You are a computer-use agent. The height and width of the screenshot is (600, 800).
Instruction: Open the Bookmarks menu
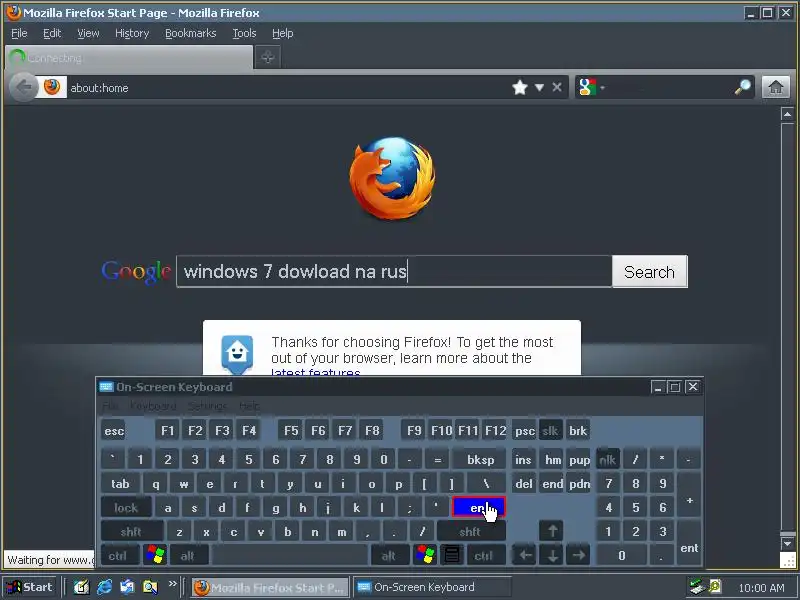click(190, 33)
